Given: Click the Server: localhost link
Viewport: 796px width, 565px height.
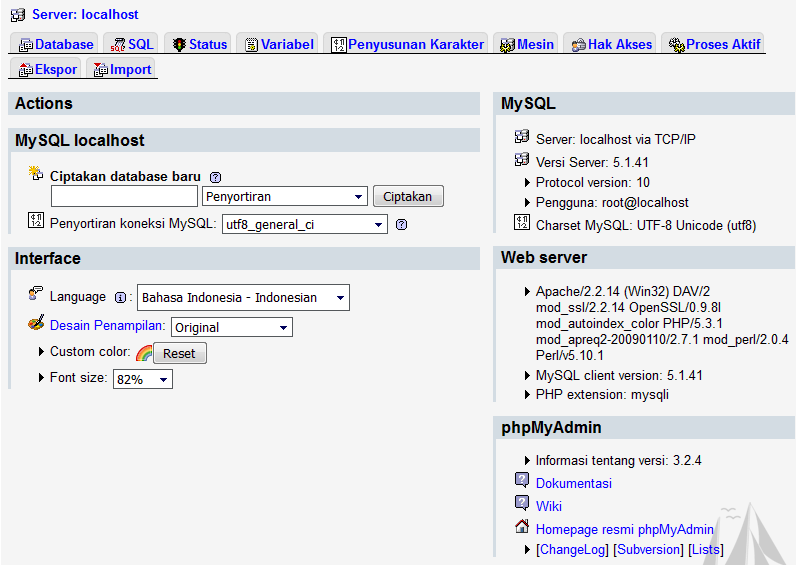Looking at the screenshot, I should pos(85,14).
